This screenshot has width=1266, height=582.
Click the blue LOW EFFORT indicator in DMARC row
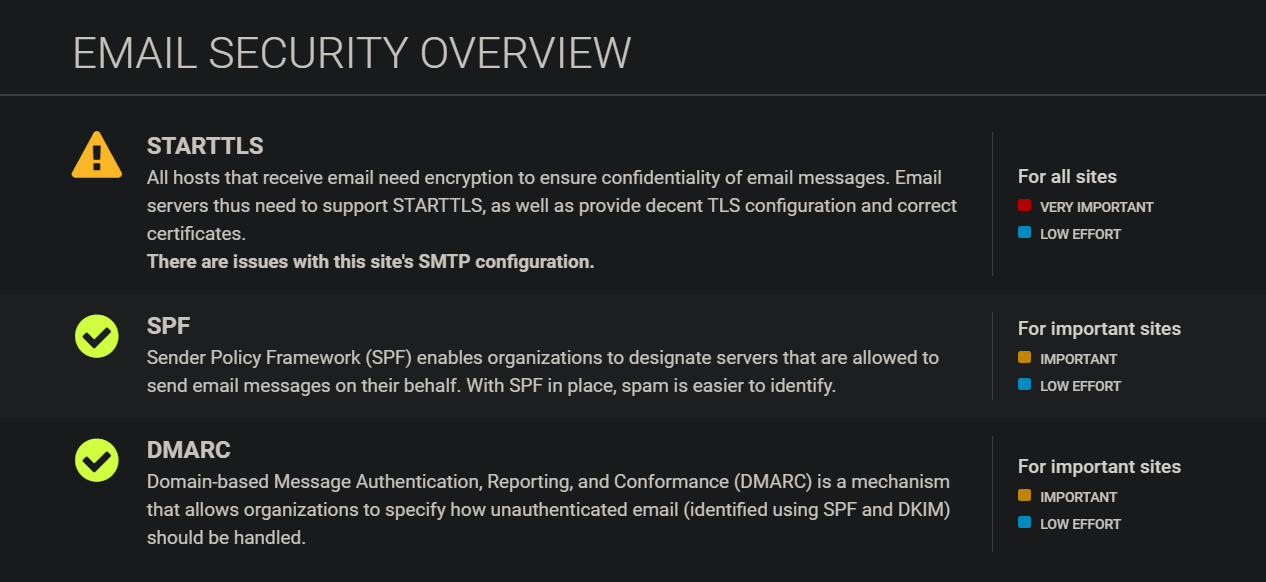tap(1026, 522)
